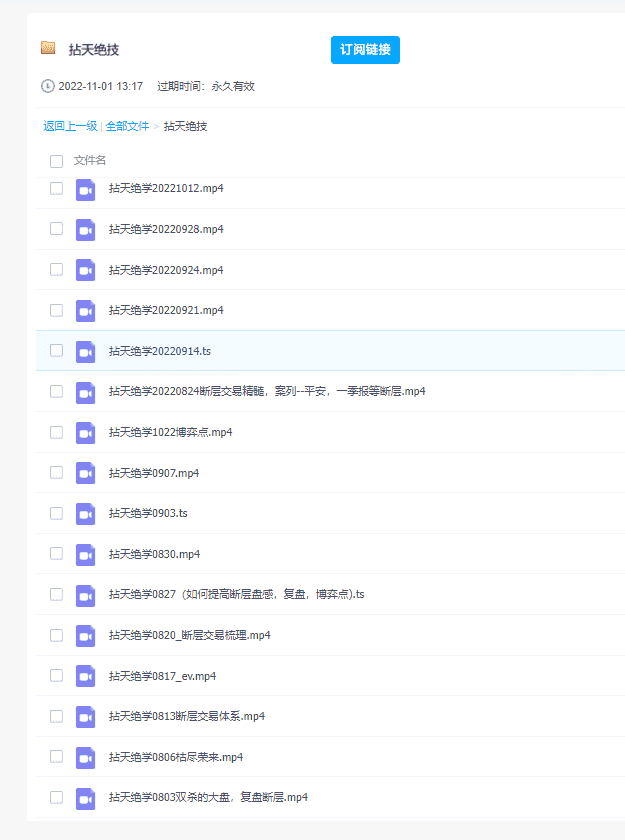Tick the checkbox for 拈天绝学0806枯尽荣来.mp4

[x=56, y=756]
